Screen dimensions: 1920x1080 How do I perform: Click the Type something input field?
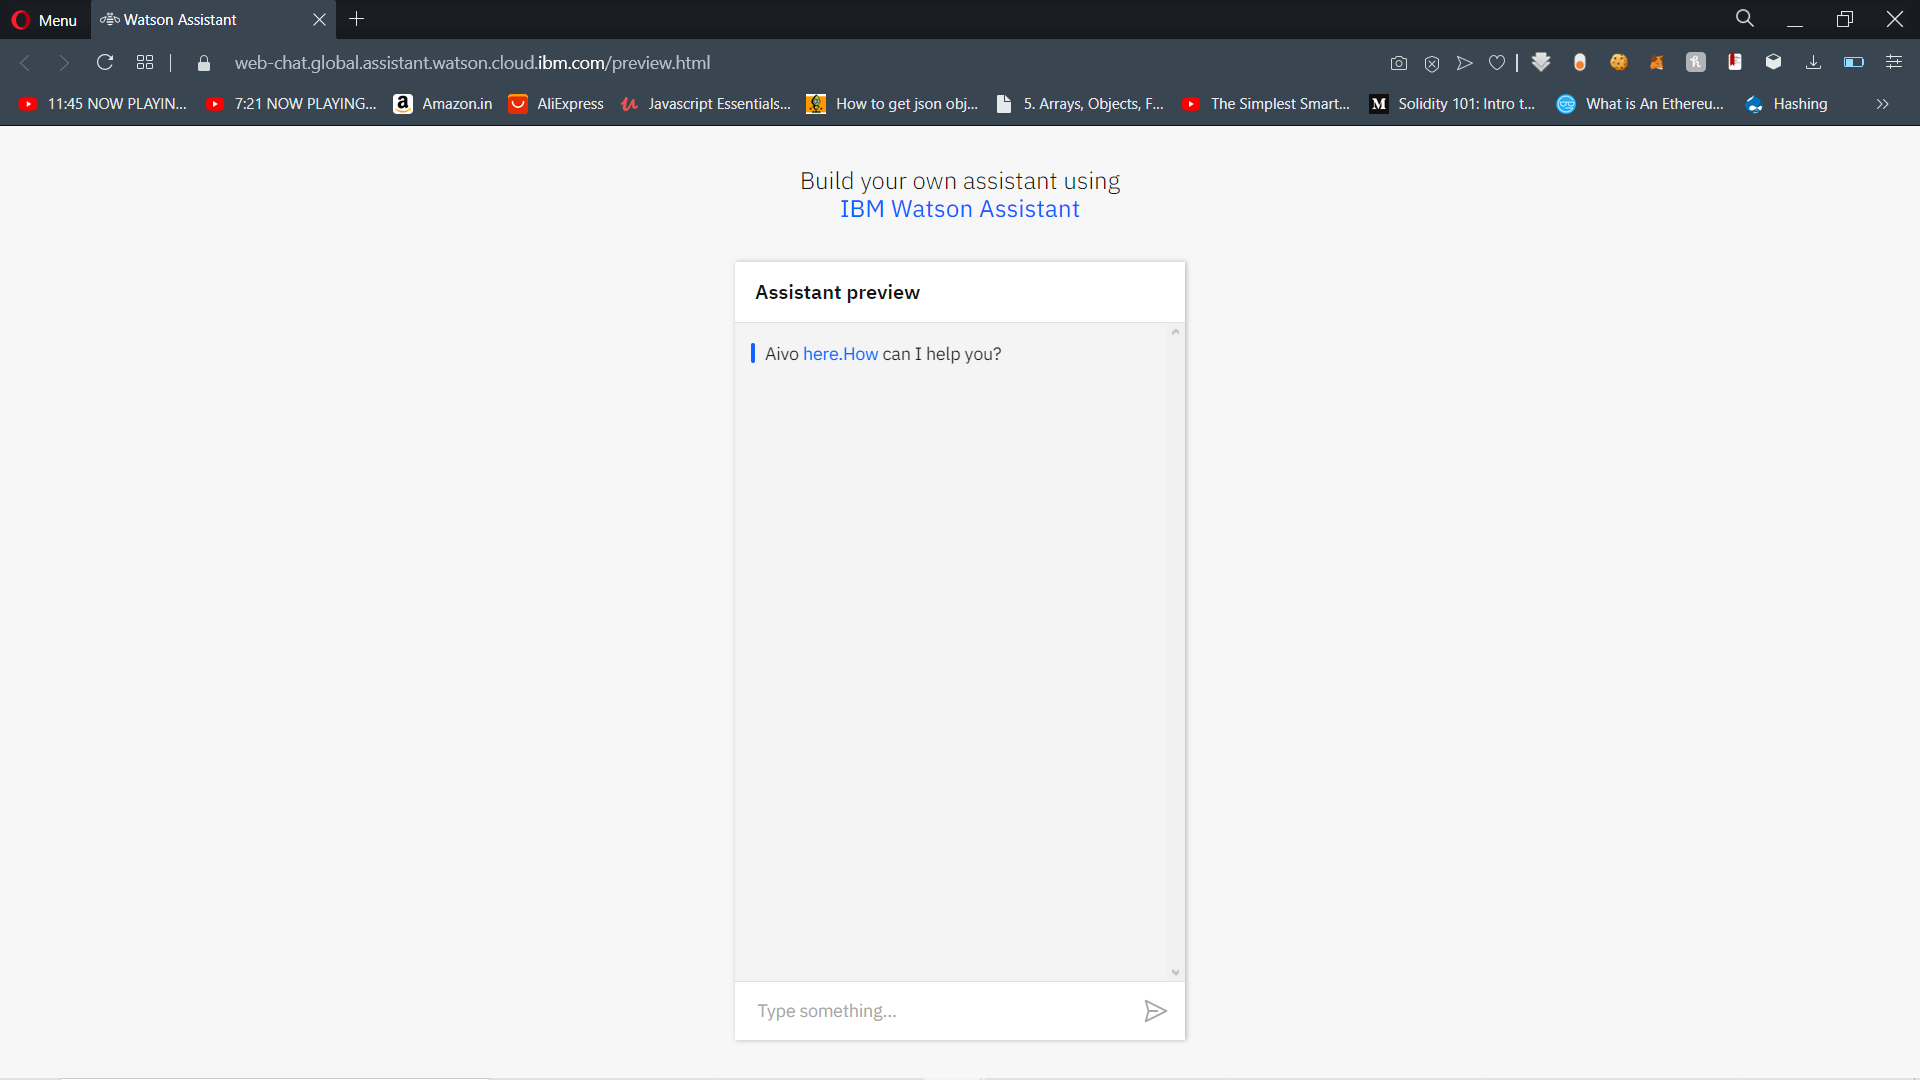(x=935, y=1011)
